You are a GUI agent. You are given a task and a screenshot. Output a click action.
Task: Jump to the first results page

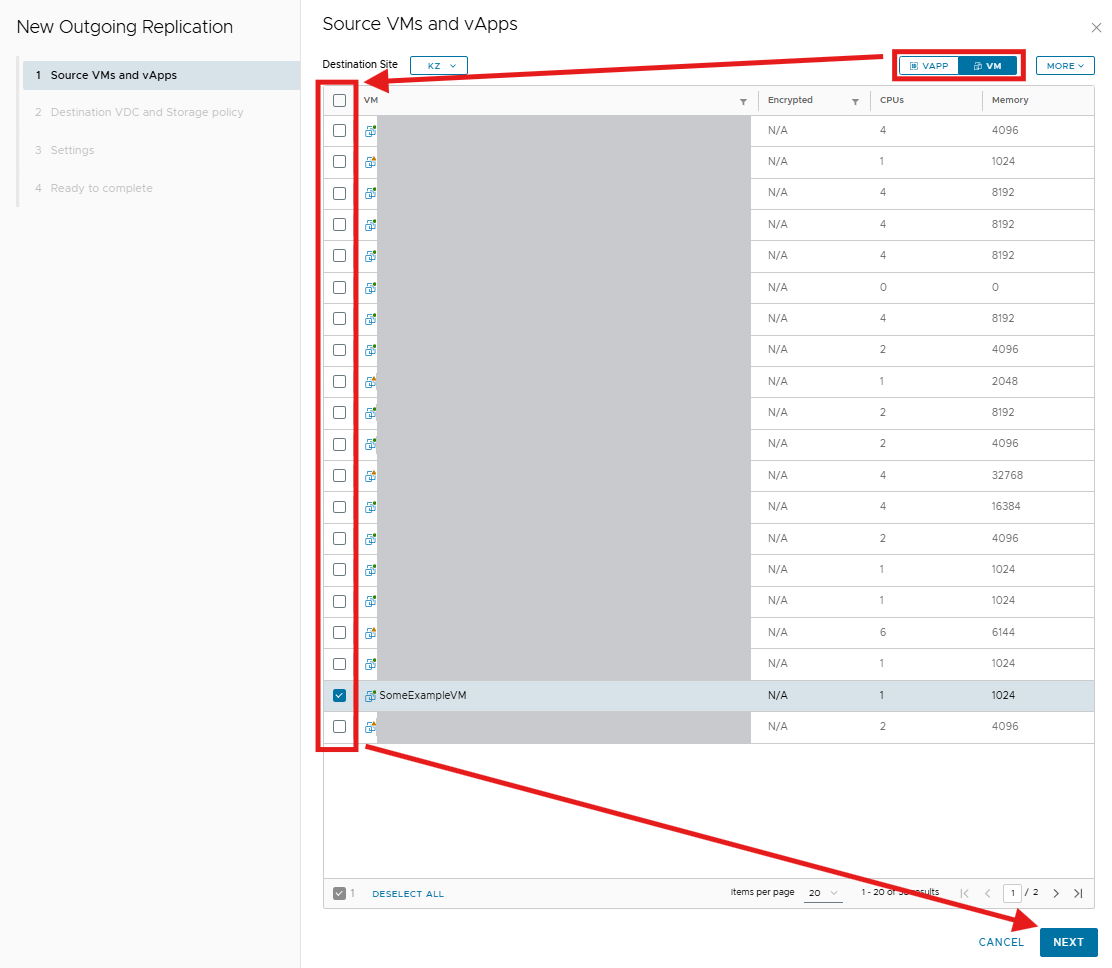point(964,894)
